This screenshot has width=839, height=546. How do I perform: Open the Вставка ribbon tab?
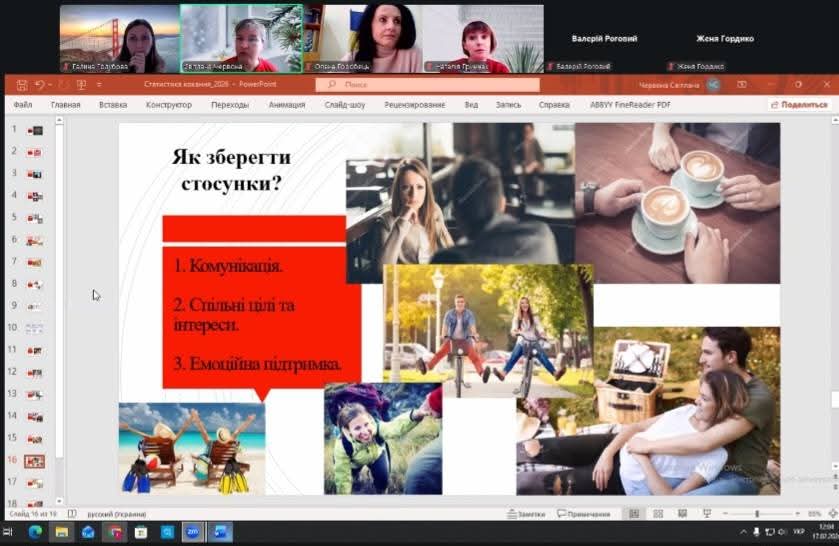[113, 104]
